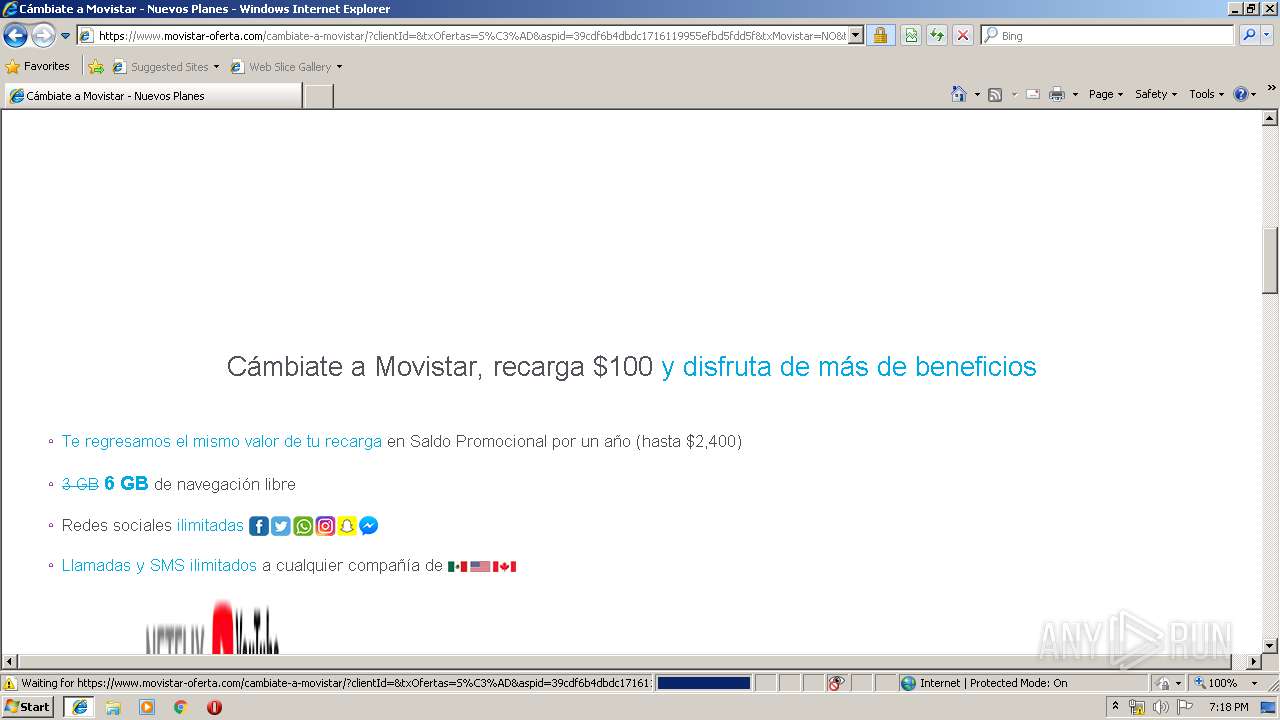
Task: Click the page loading progress bar
Action: pyautogui.click(x=704, y=683)
